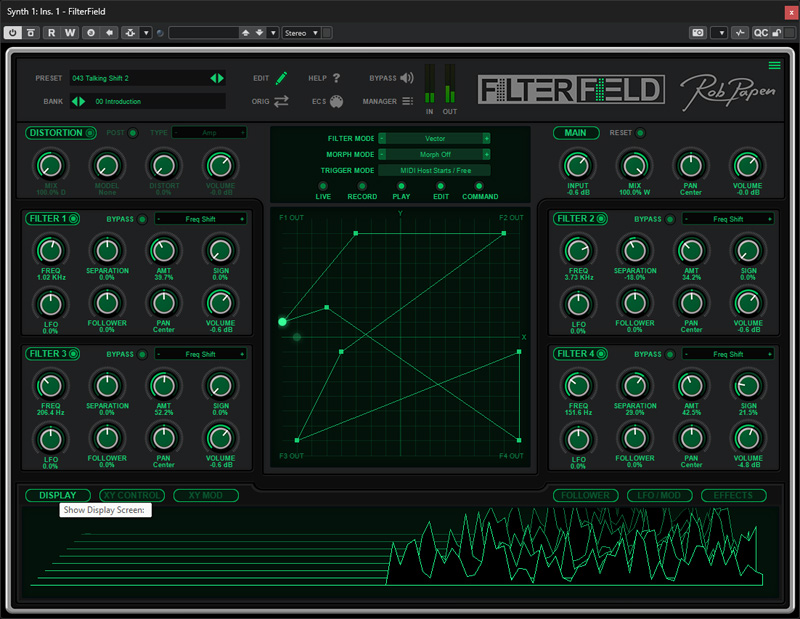Toggle Filter 4 Bypass LED
The width and height of the screenshot is (800, 619).
click(x=670, y=354)
